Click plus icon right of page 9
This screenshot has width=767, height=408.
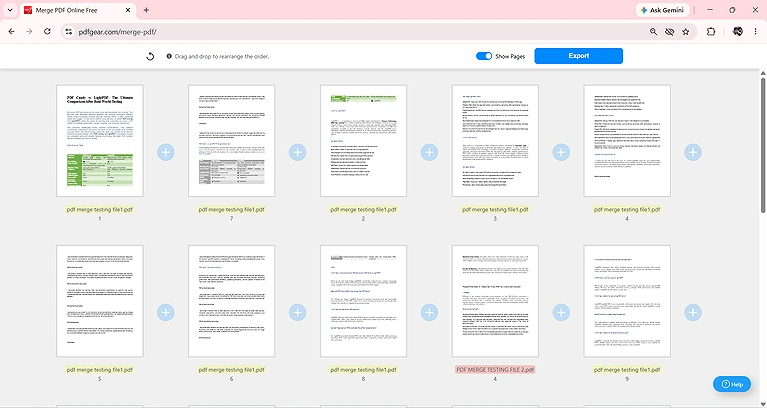(693, 312)
